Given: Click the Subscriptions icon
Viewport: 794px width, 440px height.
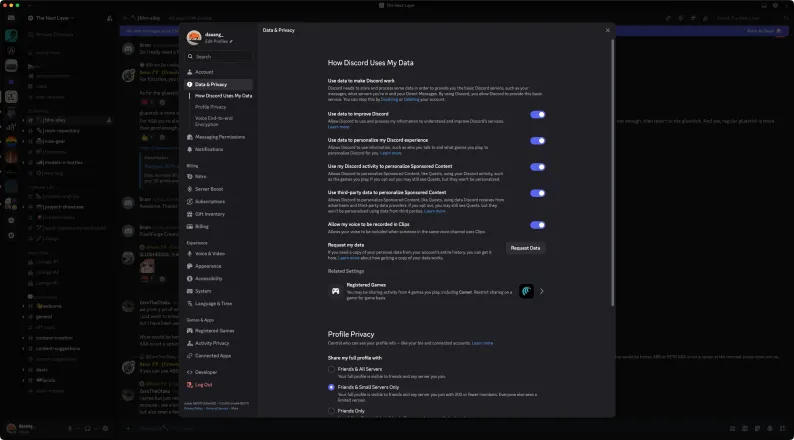Looking at the screenshot, I should [x=190, y=202].
